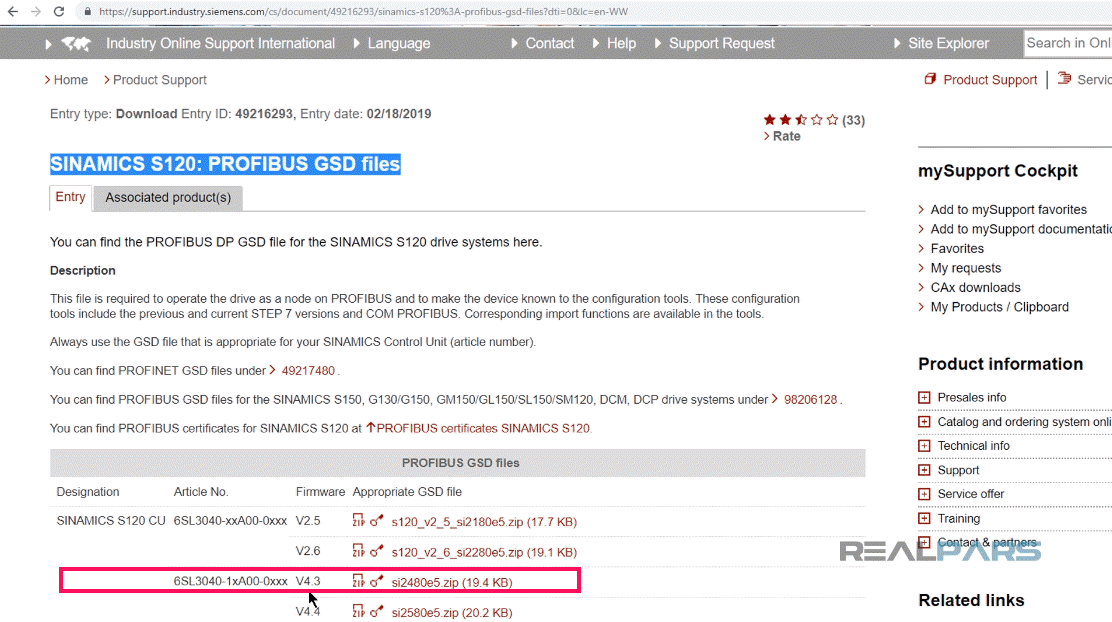Navigate to Home breadcrumb
This screenshot has width=1112, height=622.
click(x=71, y=80)
